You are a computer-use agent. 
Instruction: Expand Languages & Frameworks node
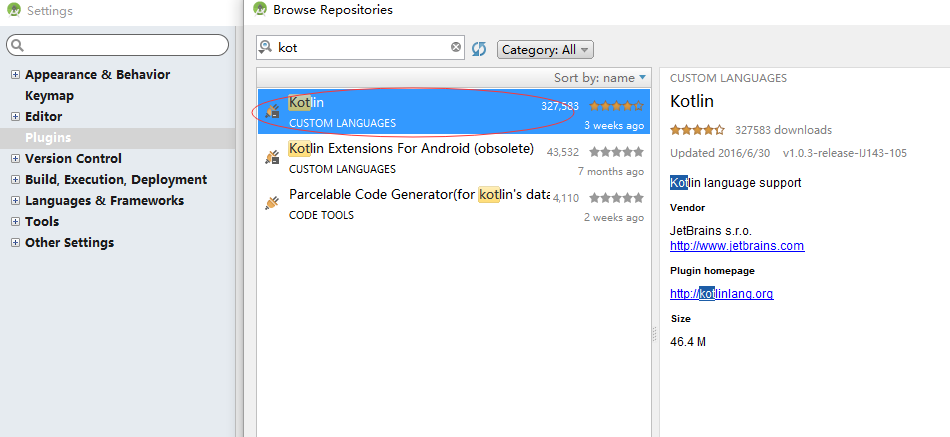tap(16, 201)
